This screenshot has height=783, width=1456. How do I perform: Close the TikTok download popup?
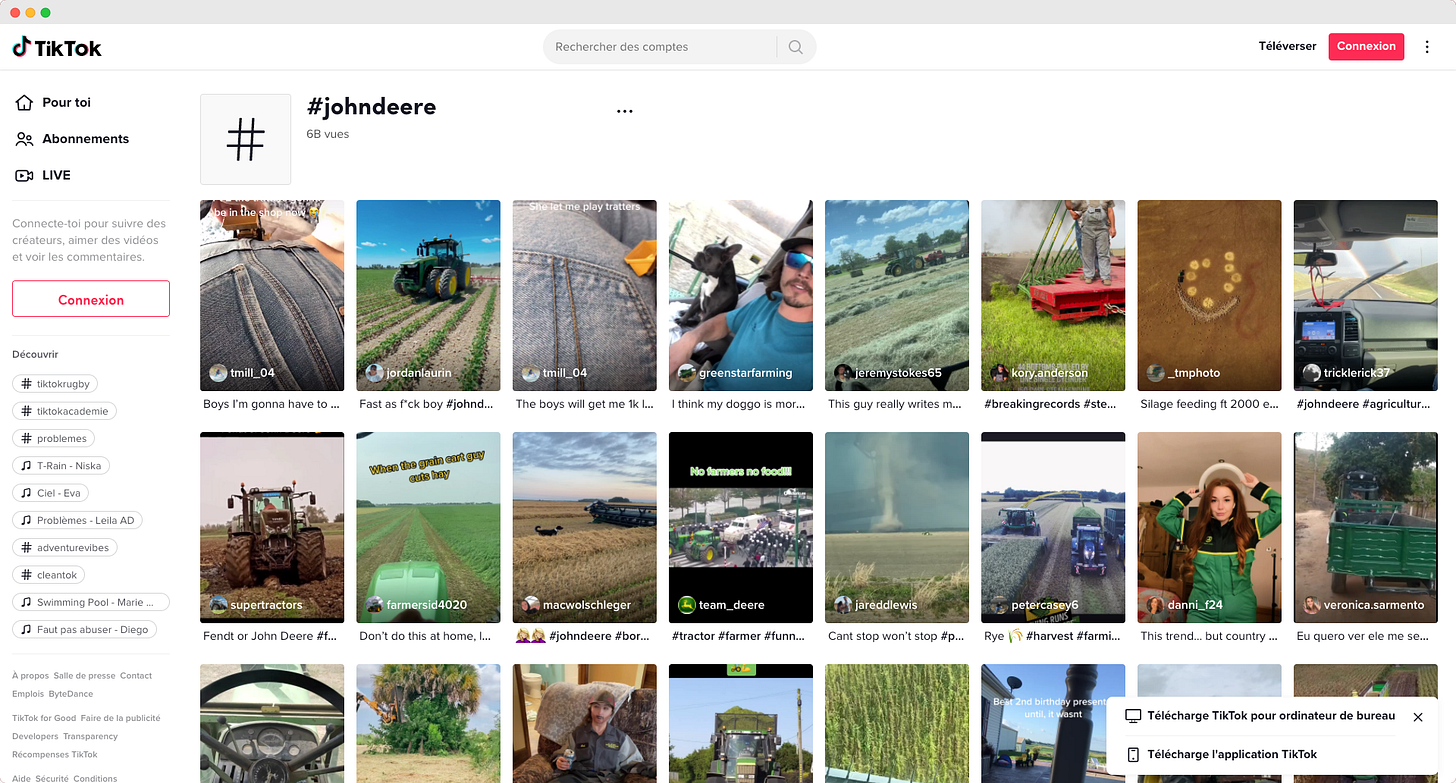[1418, 717]
